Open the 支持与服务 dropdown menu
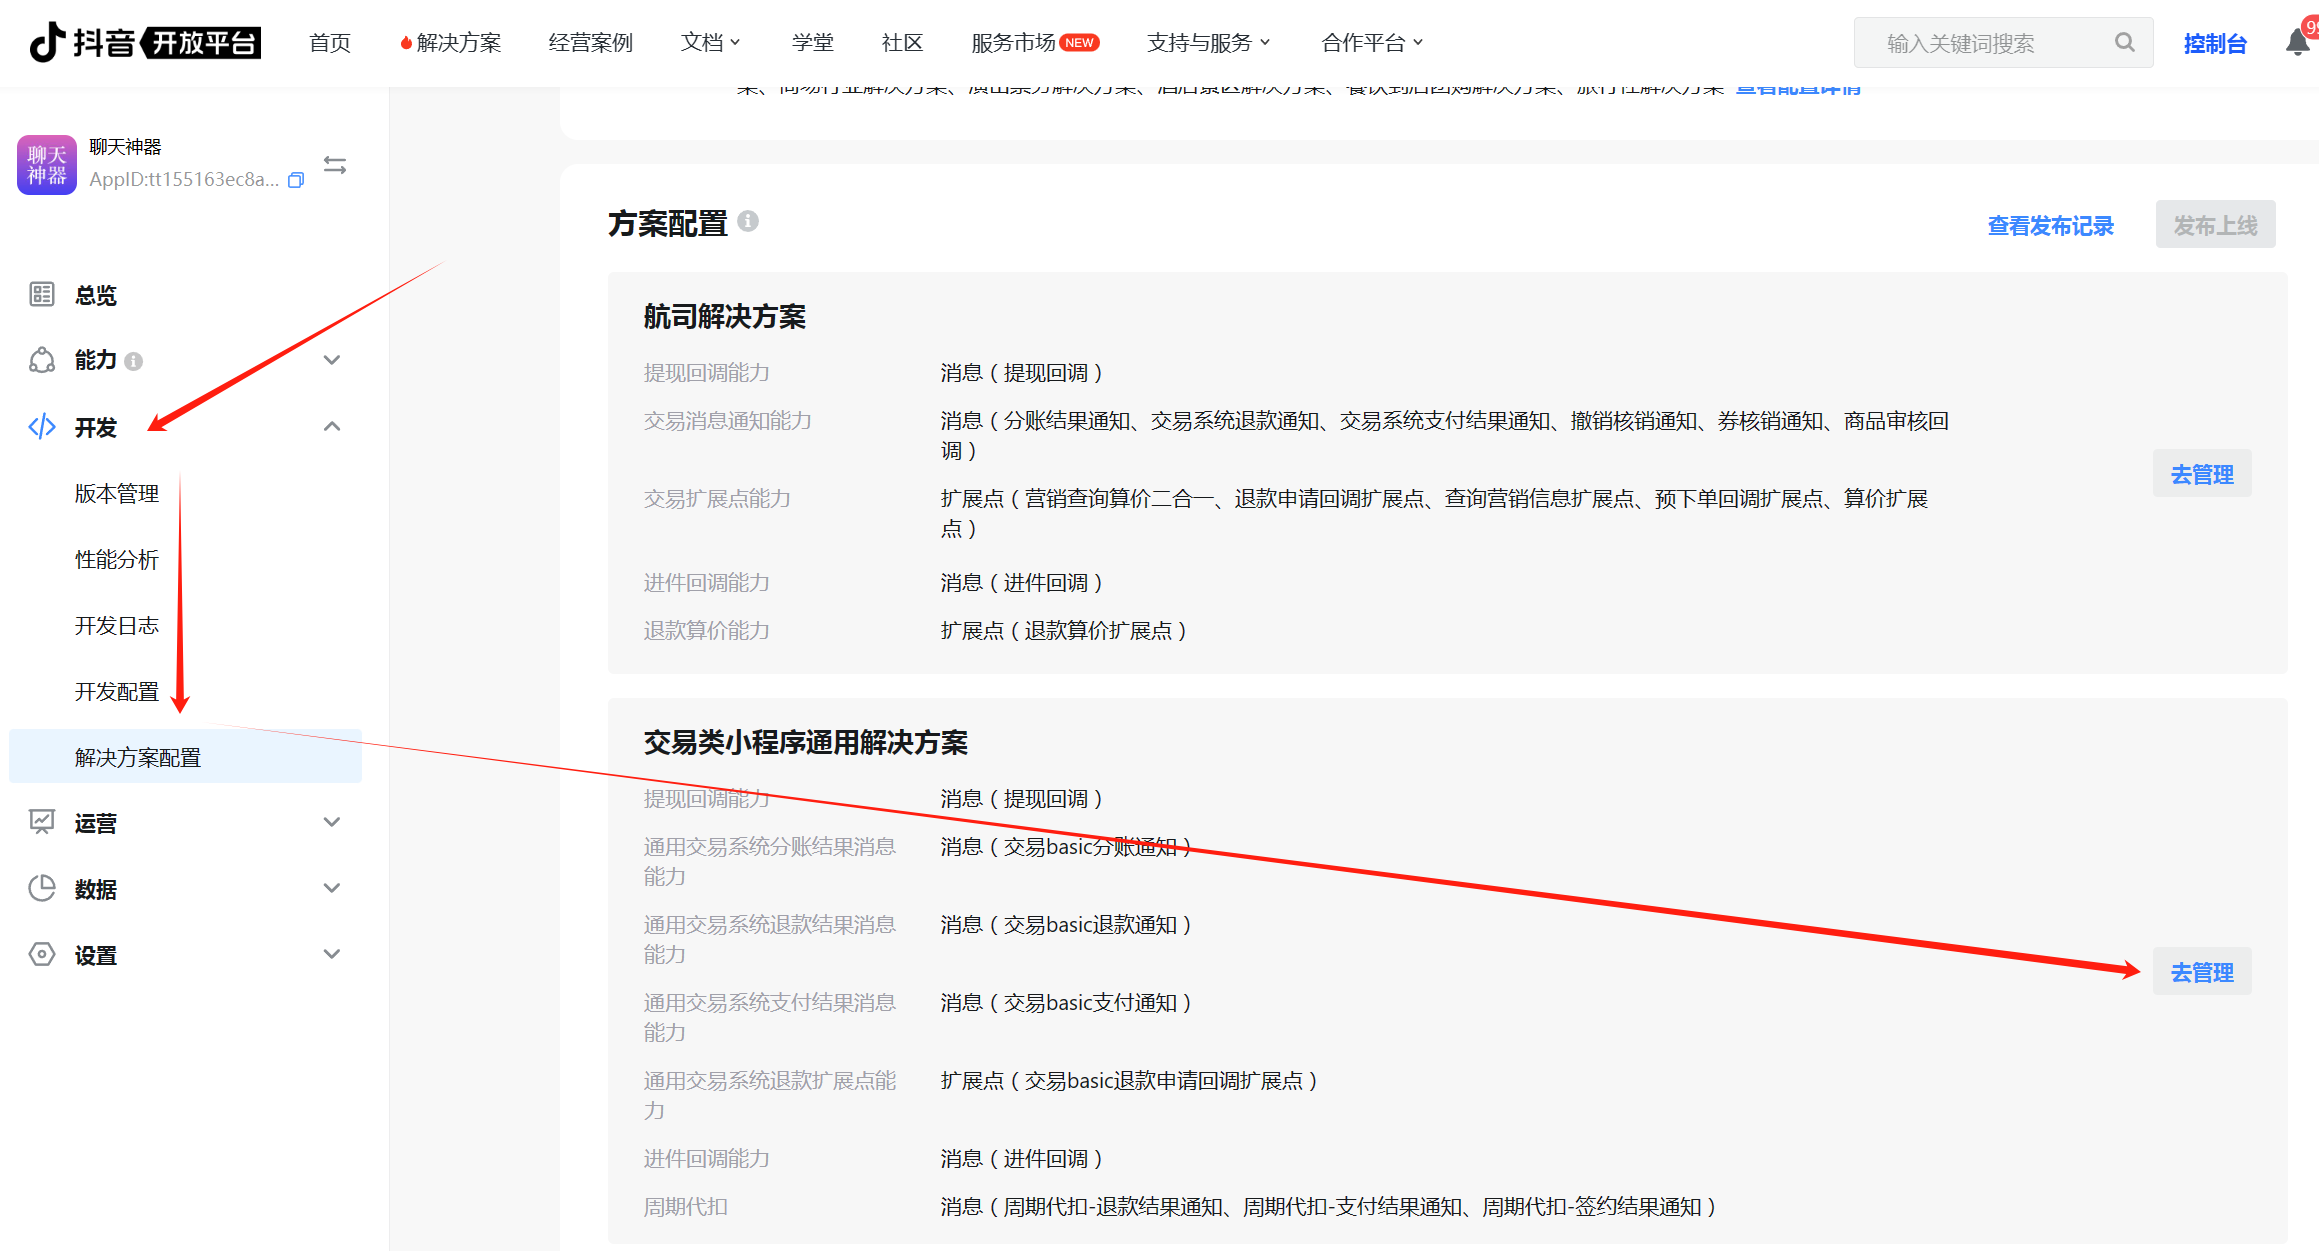This screenshot has width=2319, height=1251. [1208, 42]
